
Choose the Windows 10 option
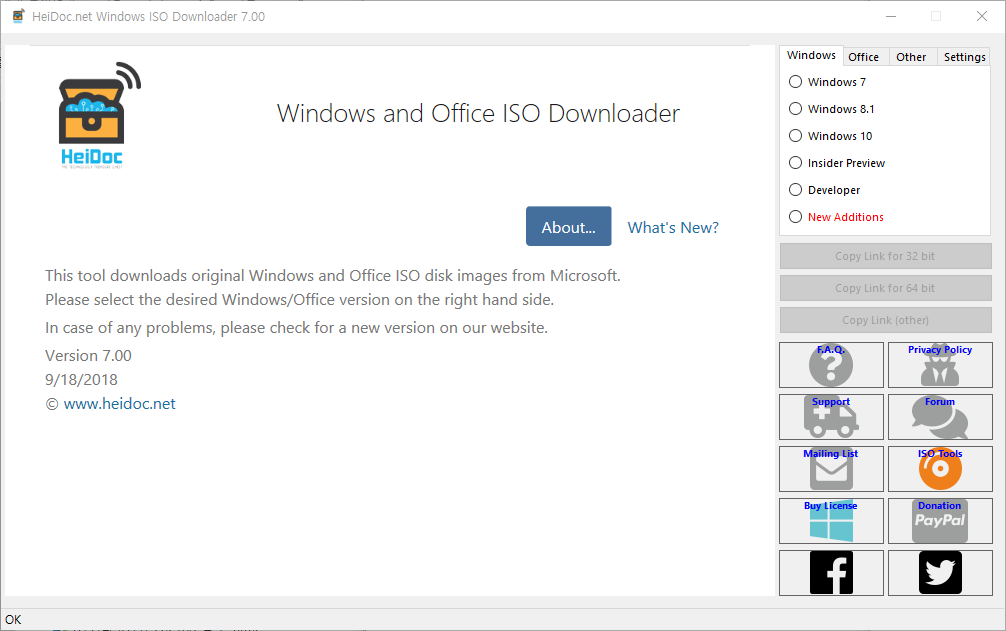click(830, 136)
